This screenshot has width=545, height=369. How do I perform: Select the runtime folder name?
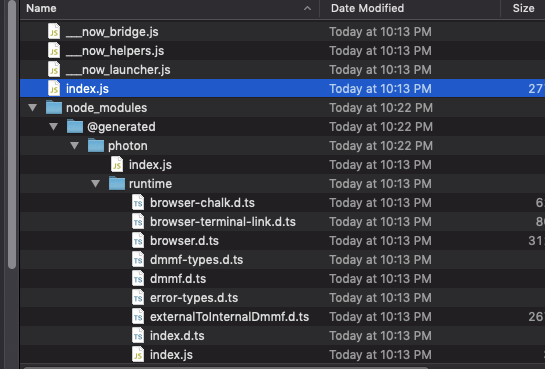click(x=150, y=183)
